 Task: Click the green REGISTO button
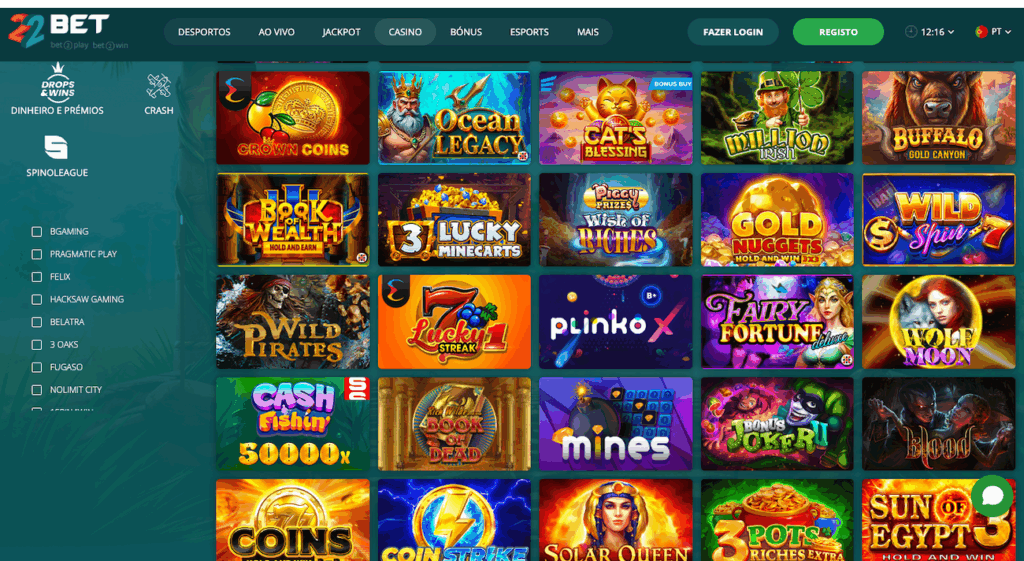coord(838,31)
